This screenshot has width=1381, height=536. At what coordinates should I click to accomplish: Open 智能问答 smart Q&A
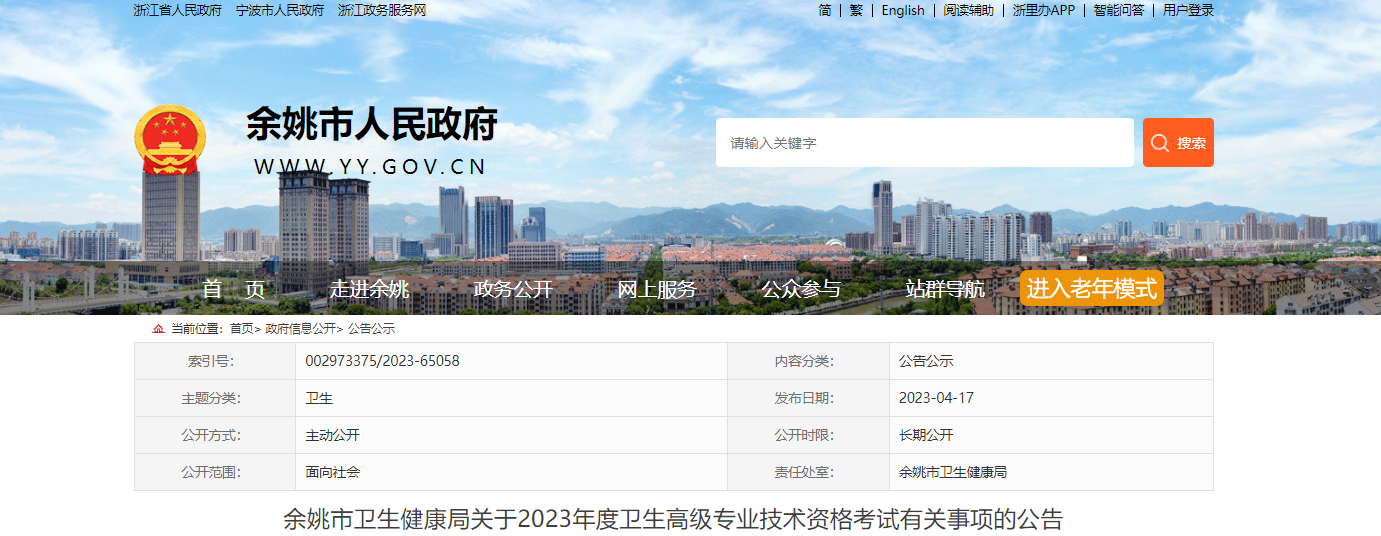point(1119,10)
